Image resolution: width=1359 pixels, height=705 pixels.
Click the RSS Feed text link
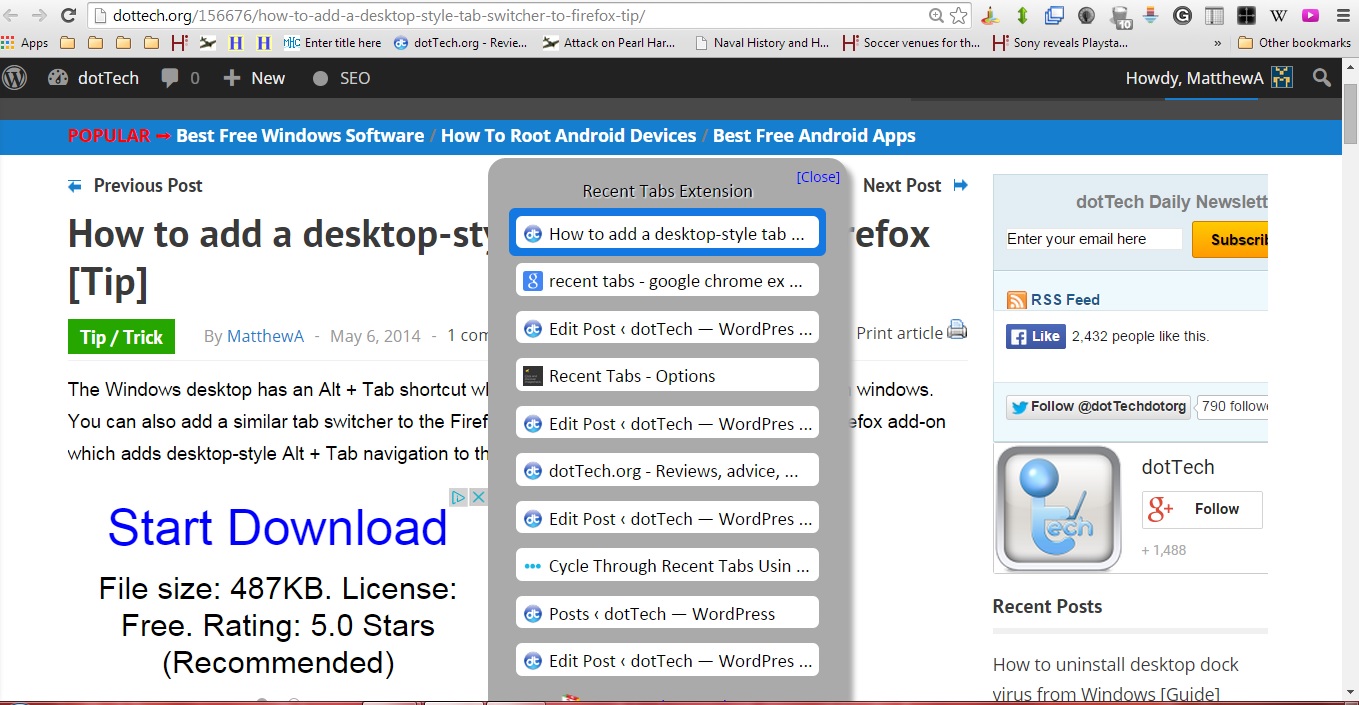(x=1065, y=300)
